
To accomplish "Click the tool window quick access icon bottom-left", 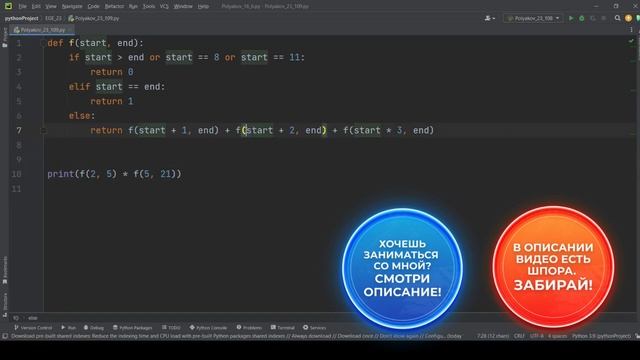I will pyautogui.click(x=5, y=336).
